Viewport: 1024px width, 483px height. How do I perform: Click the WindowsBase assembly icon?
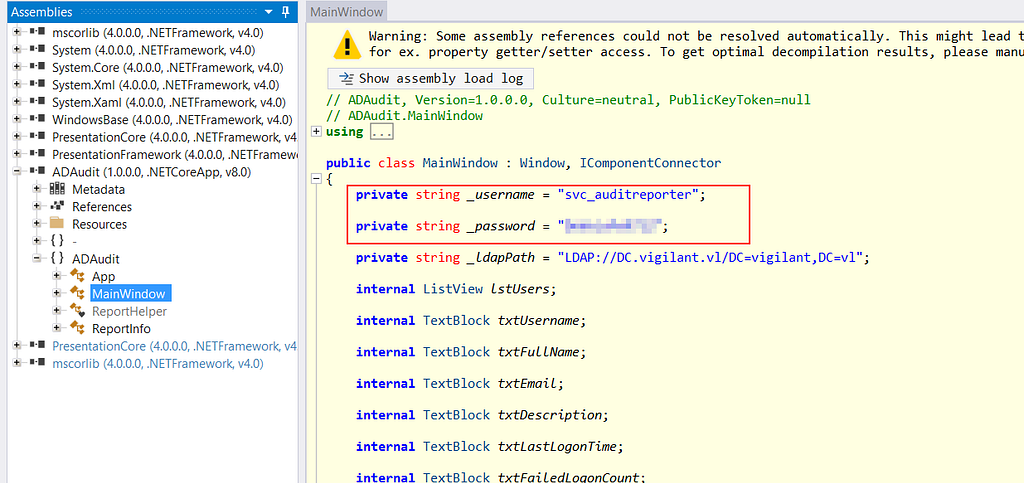pyautogui.click(x=37, y=119)
